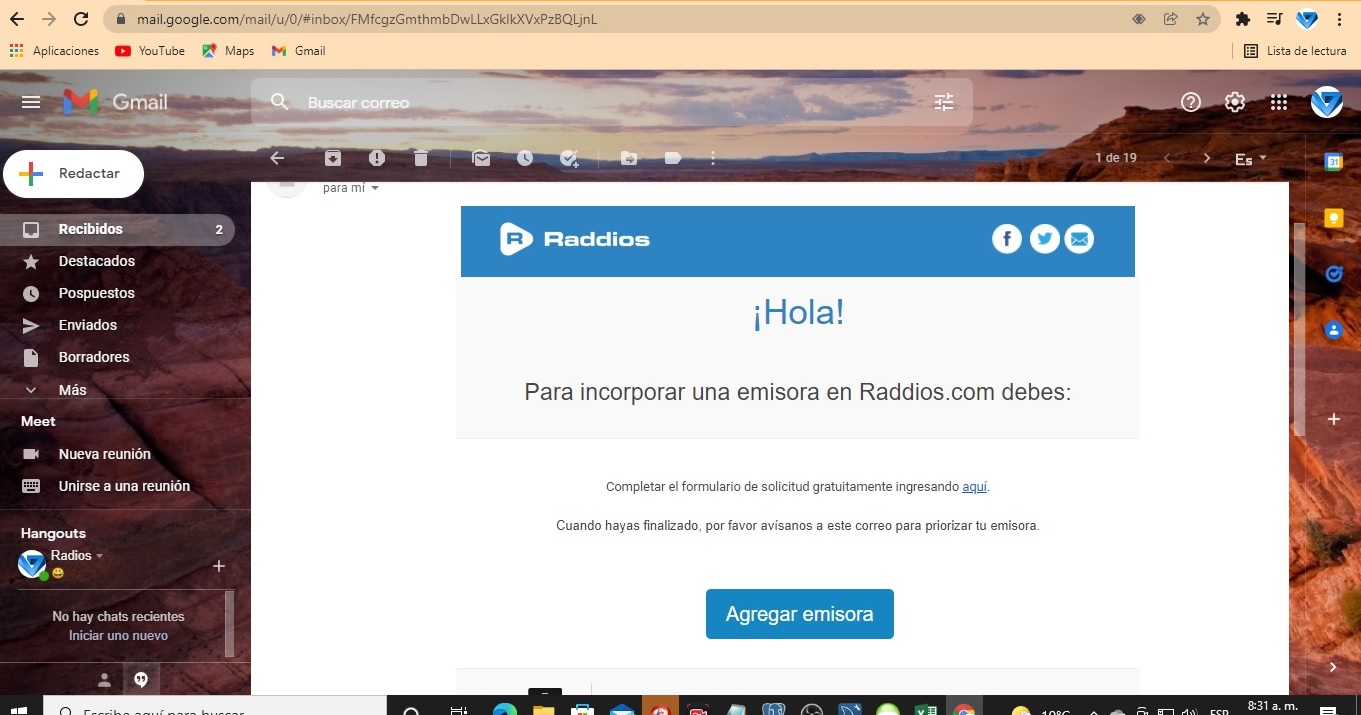Viewport: 1361px width, 715px height.
Task: Expand the Más section in sidebar
Action: click(72, 390)
